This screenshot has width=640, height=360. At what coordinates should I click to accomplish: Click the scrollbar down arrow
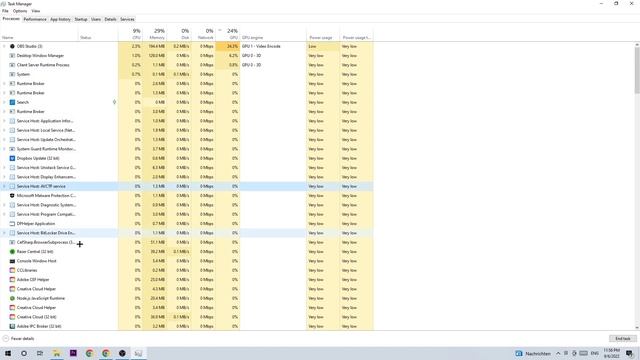click(x=637, y=327)
